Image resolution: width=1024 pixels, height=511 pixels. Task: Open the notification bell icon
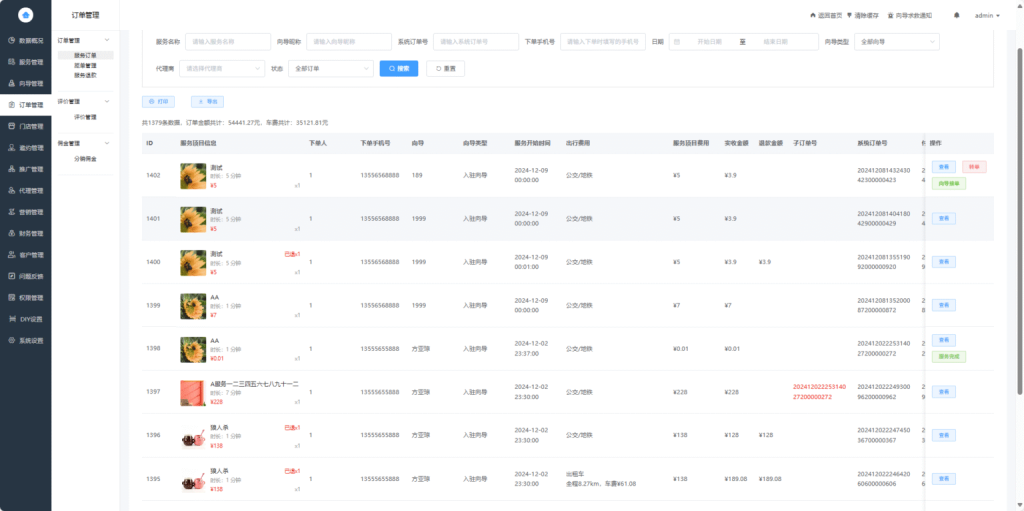956,16
